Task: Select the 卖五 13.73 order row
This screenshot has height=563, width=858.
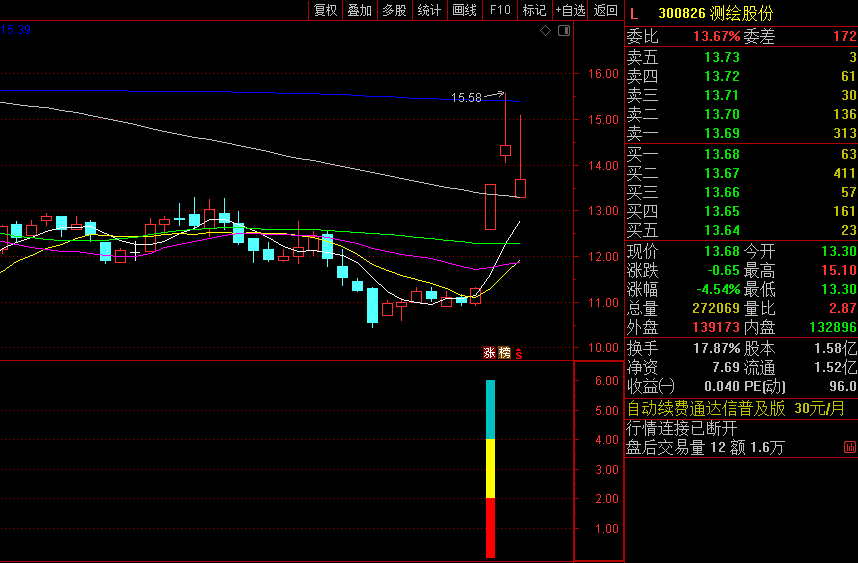Action: tap(741, 57)
